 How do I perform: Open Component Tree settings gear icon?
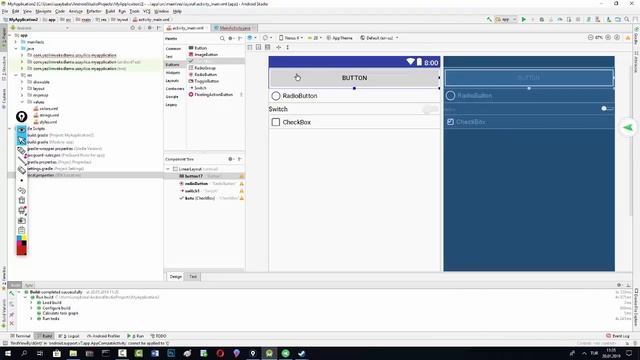click(x=231, y=159)
